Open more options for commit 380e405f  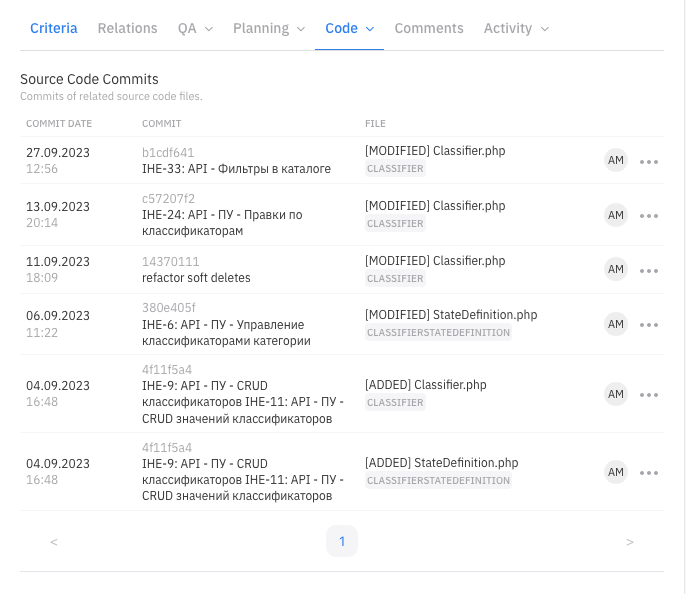tap(648, 325)
